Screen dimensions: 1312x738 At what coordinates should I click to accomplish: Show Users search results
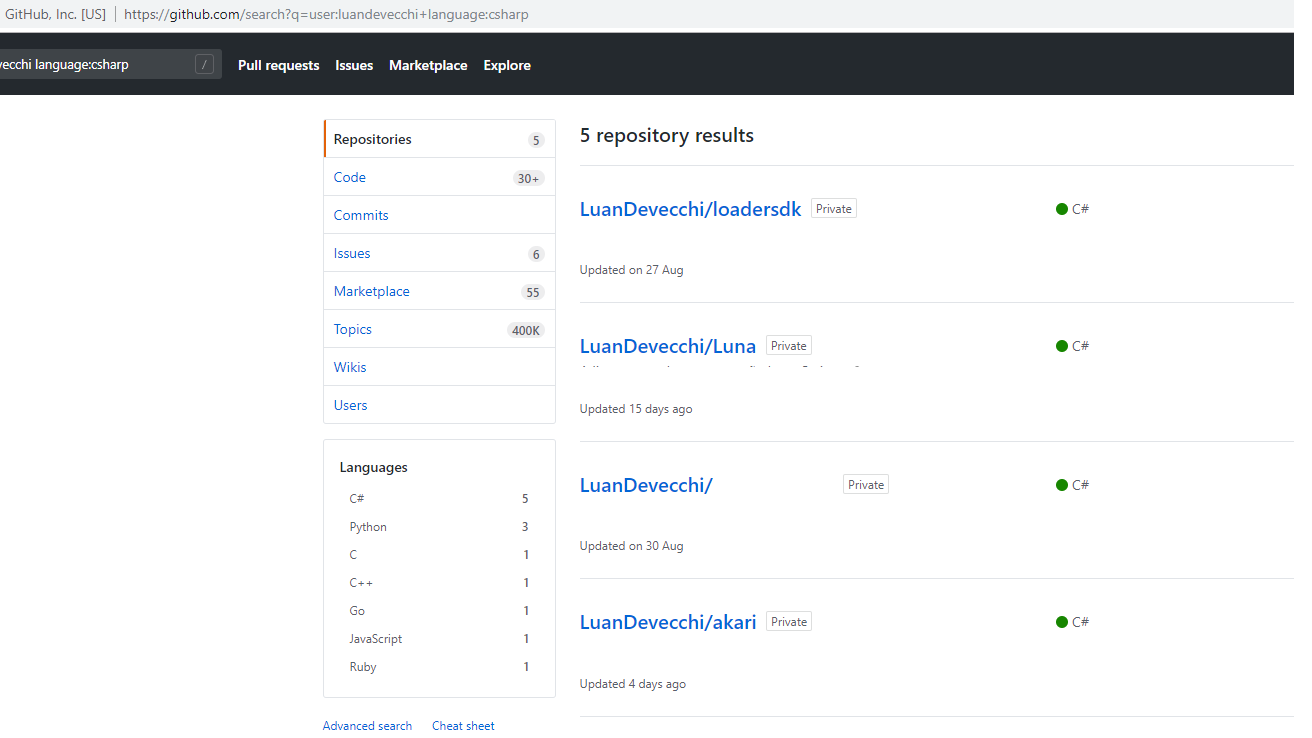pos(439,405)
